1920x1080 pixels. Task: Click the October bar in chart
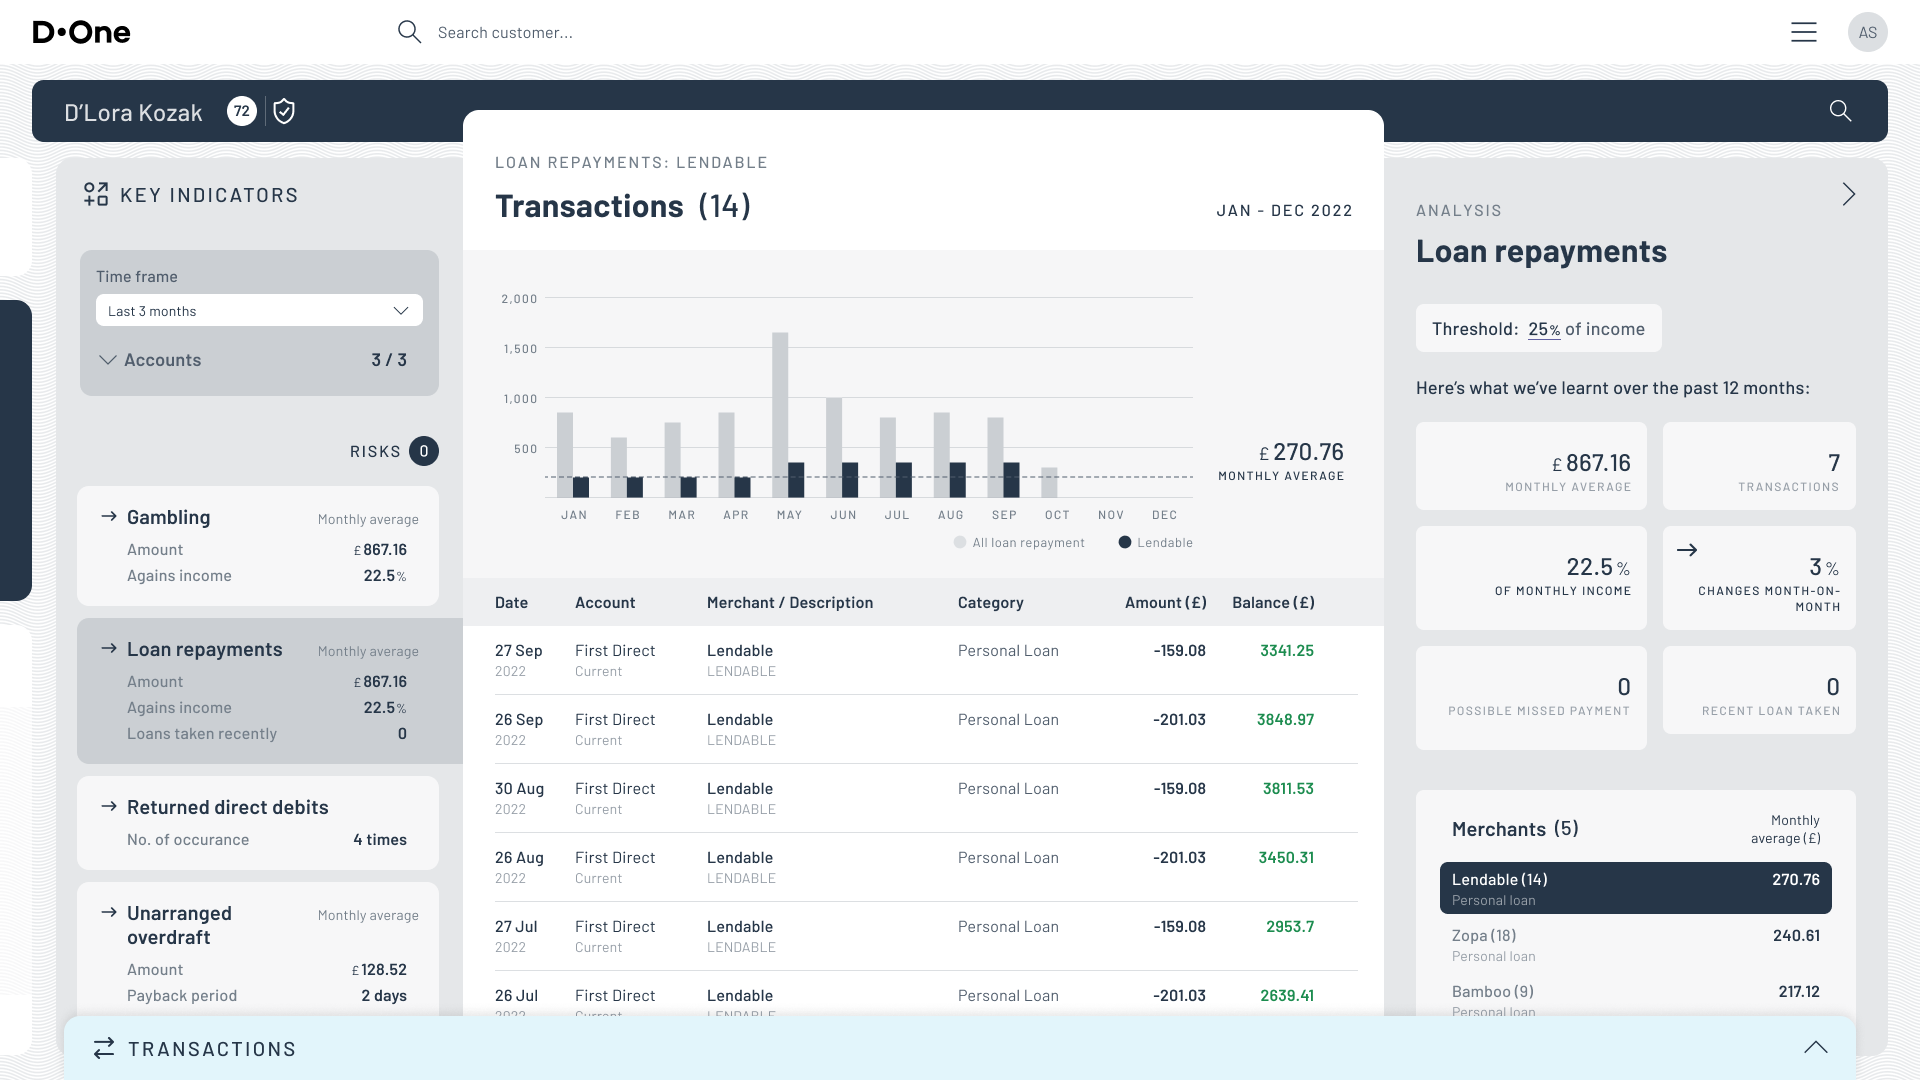1049,482
